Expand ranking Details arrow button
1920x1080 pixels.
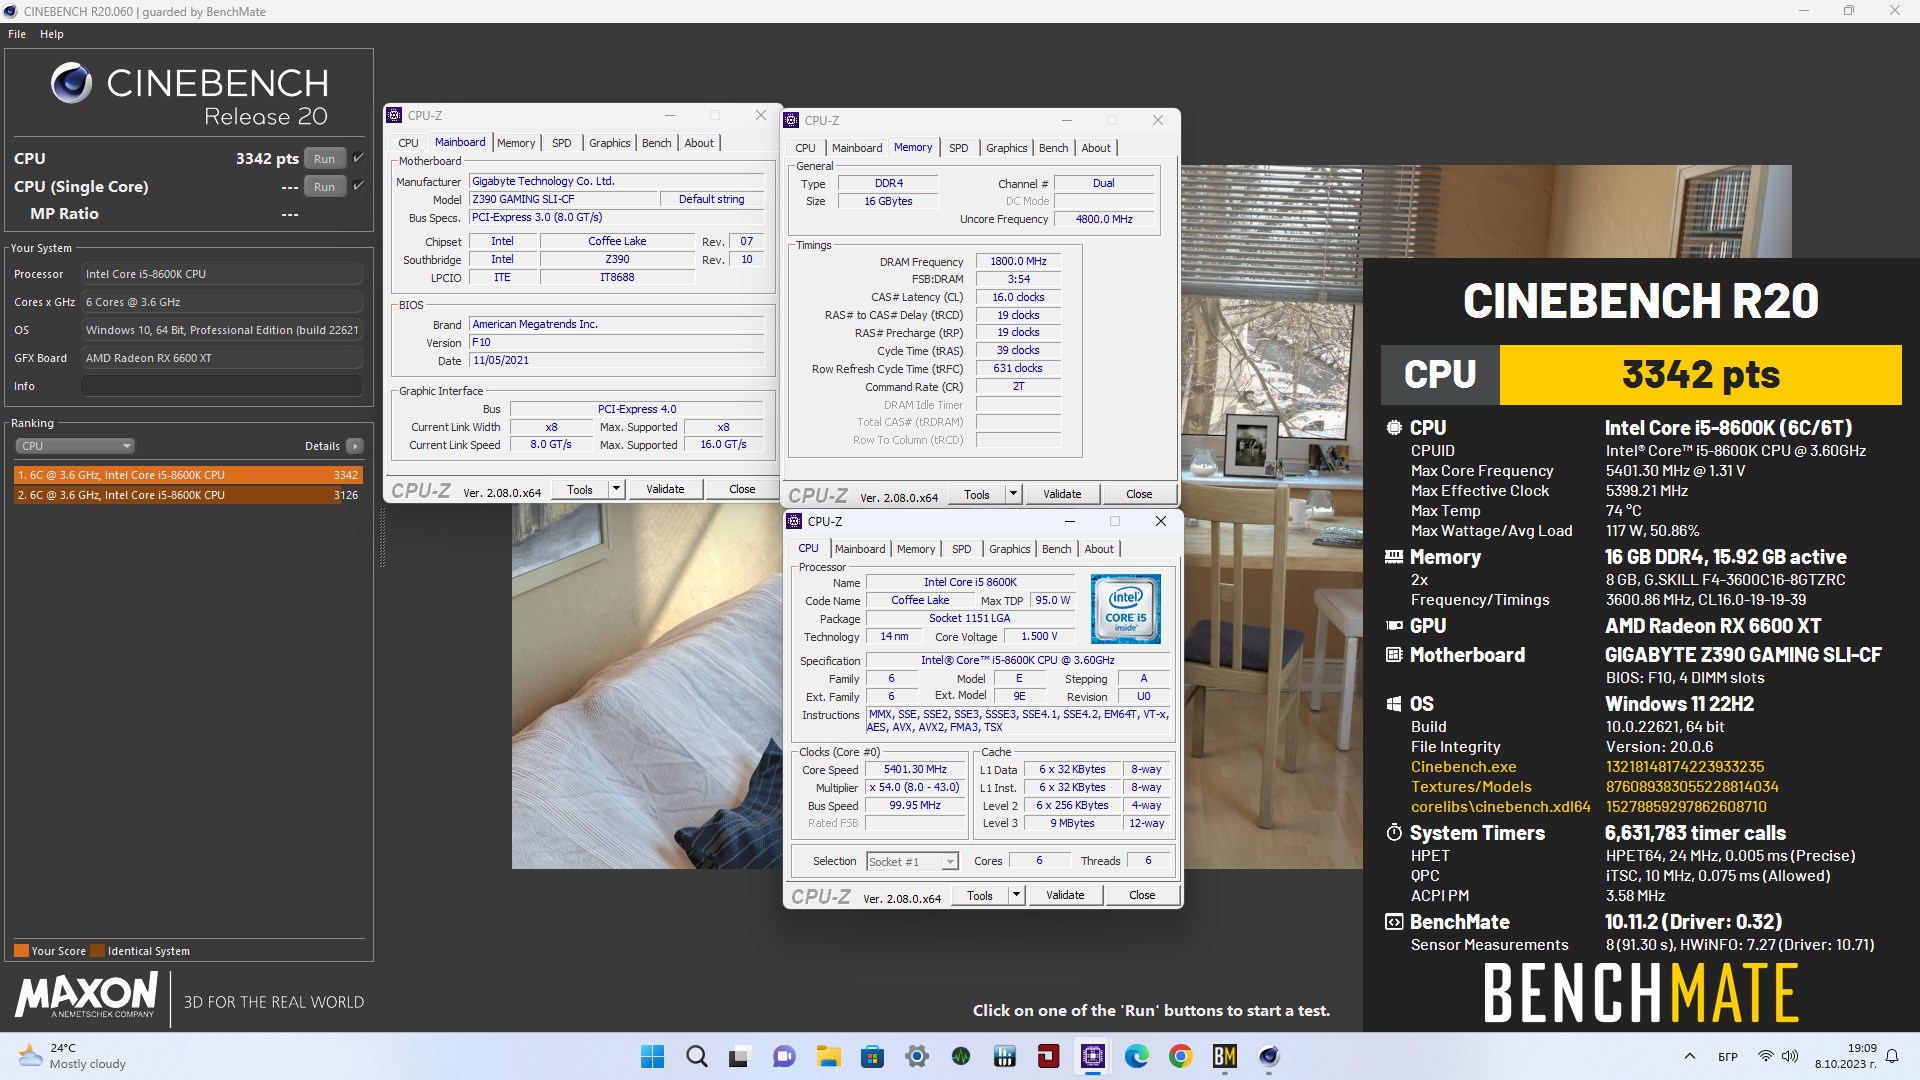click(355, 446)
